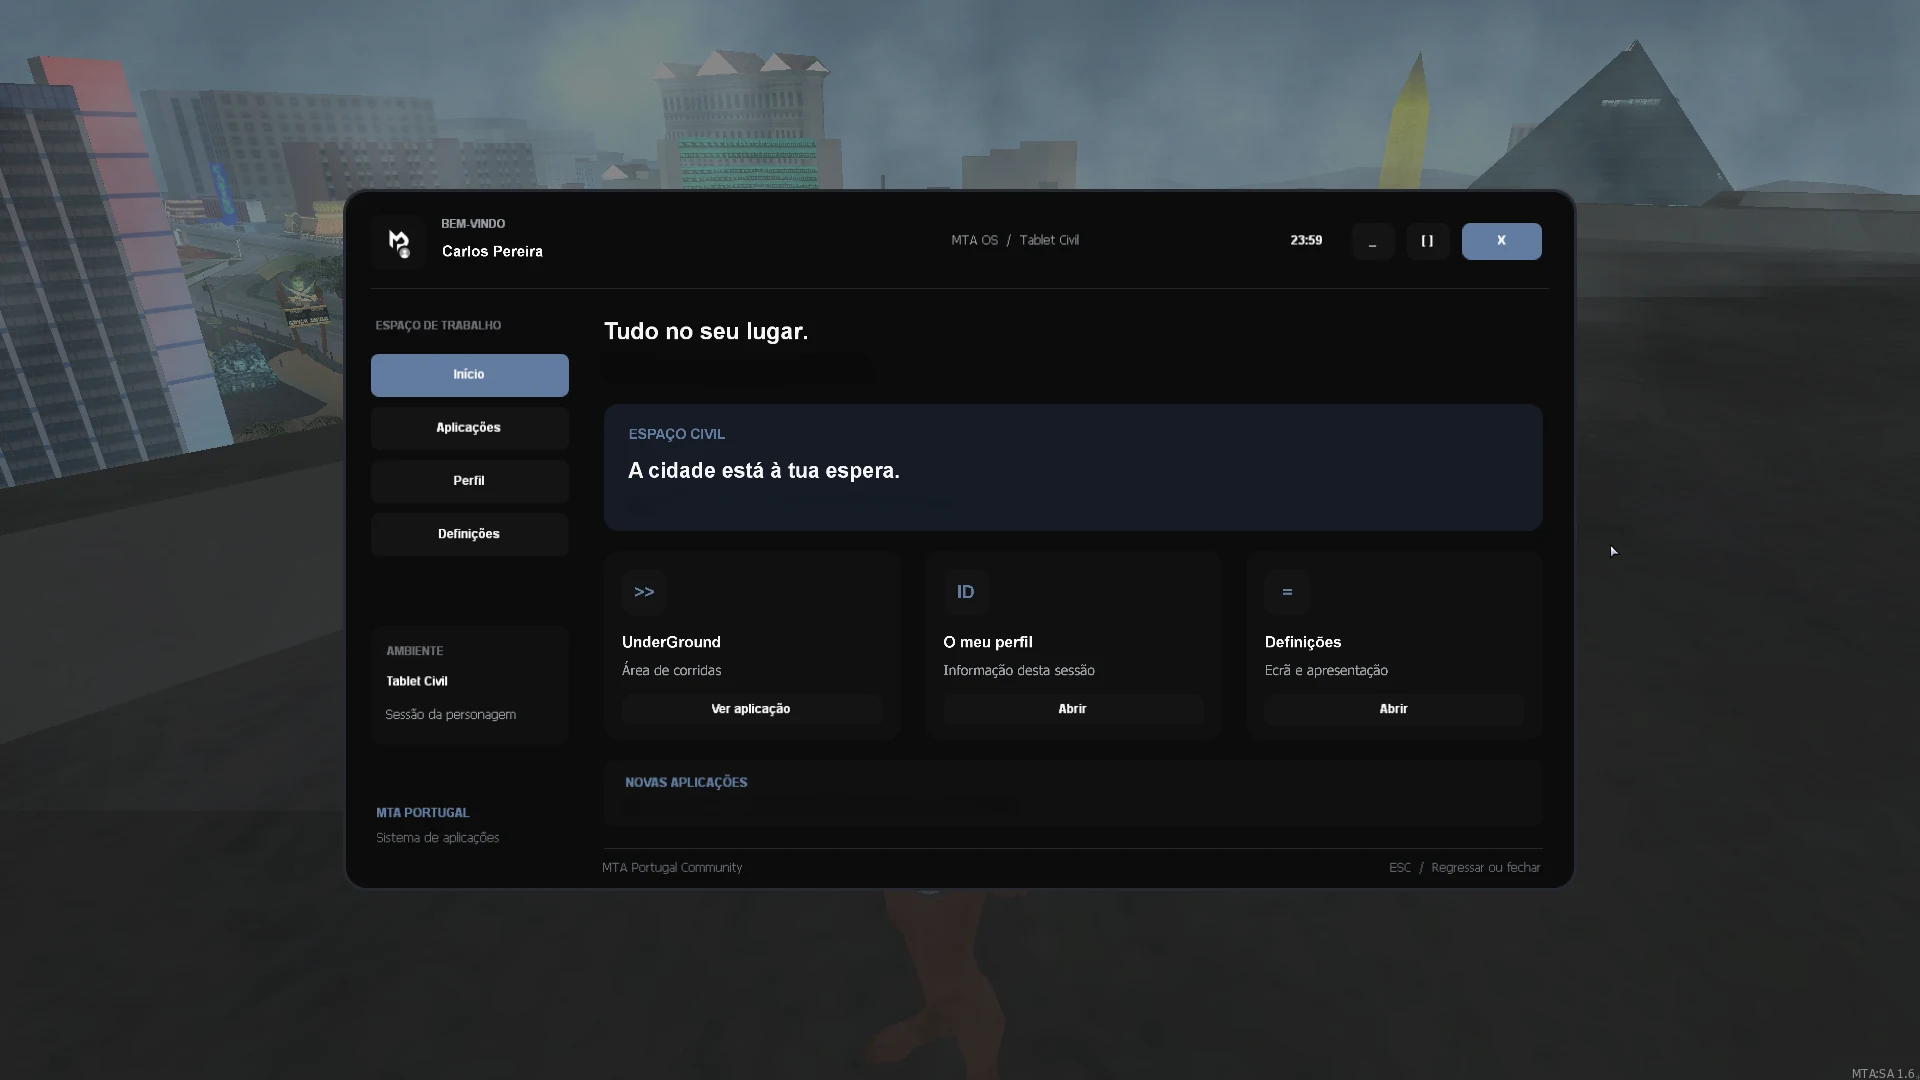This screenshot has height=1080, width=1920.
Task: Click Sessão da personagem text
Action: [x=451, y=715]
